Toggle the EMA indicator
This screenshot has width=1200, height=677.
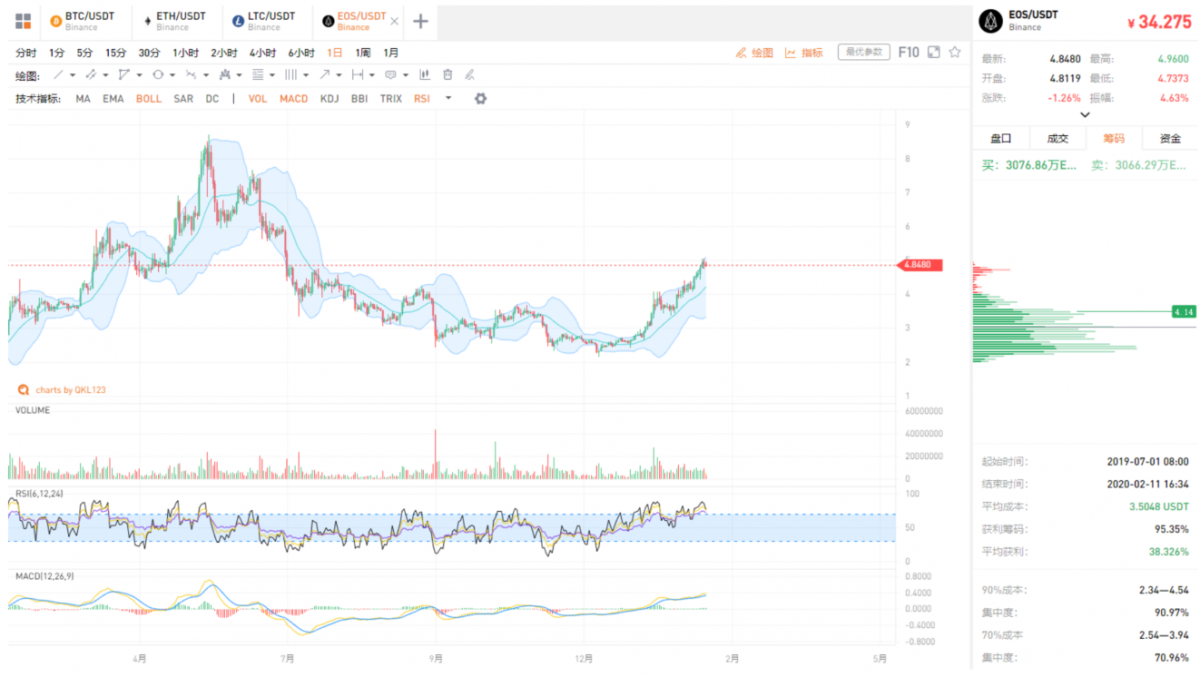coord(113,98)
